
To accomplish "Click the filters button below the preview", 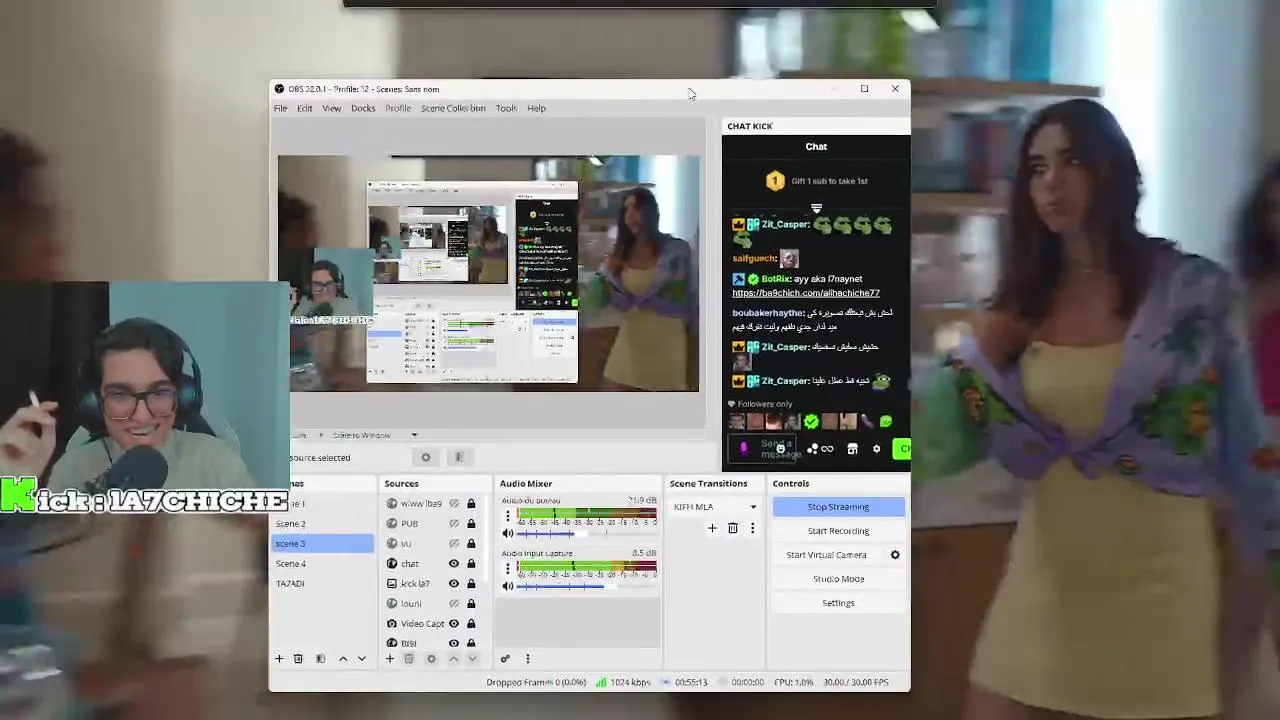I will tap(459, 457).
